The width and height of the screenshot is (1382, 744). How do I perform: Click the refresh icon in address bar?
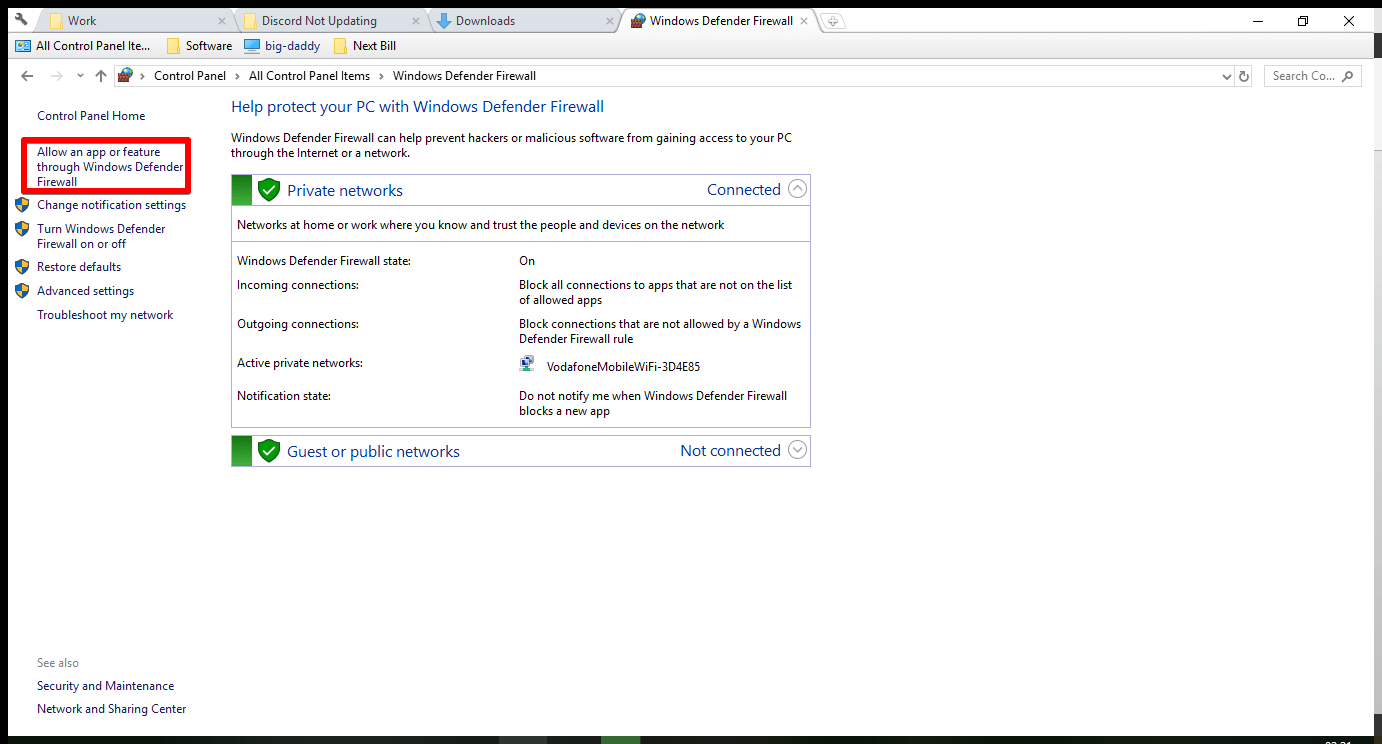tap(1243, 75)
